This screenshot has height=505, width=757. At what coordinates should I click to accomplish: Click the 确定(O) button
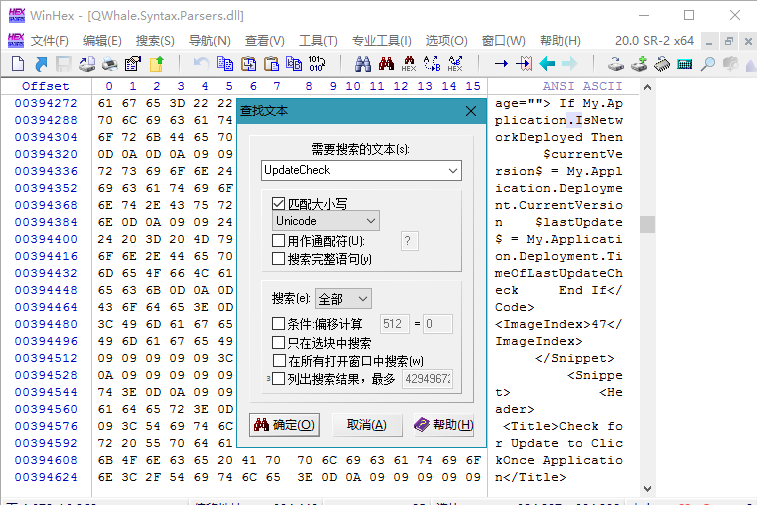[284, 425]
